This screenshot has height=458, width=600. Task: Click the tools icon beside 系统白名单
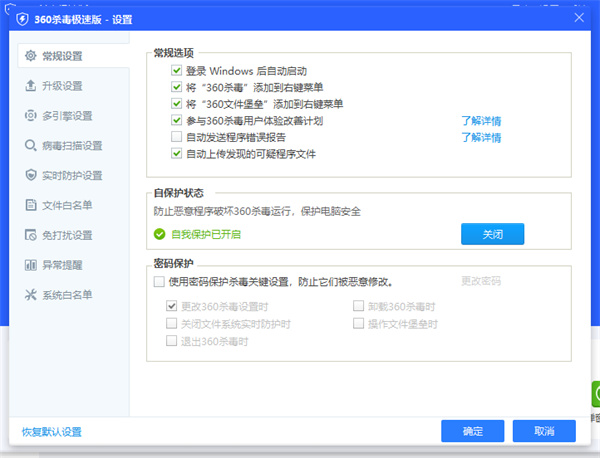(31, 295)
